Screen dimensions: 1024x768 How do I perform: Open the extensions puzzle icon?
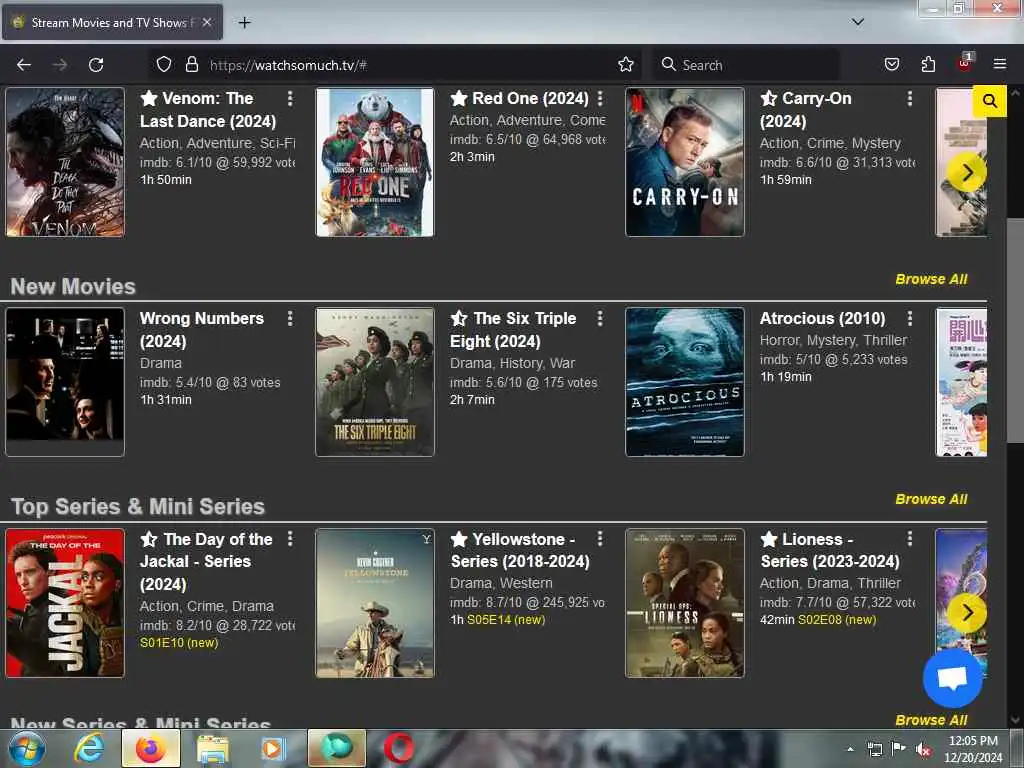coord(928,65)
